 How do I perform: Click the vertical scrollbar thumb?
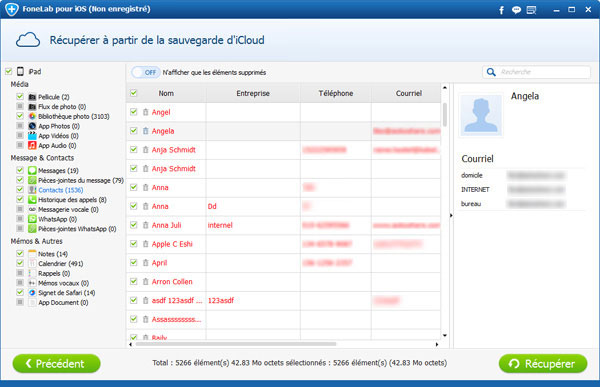[x=445, y=114]
